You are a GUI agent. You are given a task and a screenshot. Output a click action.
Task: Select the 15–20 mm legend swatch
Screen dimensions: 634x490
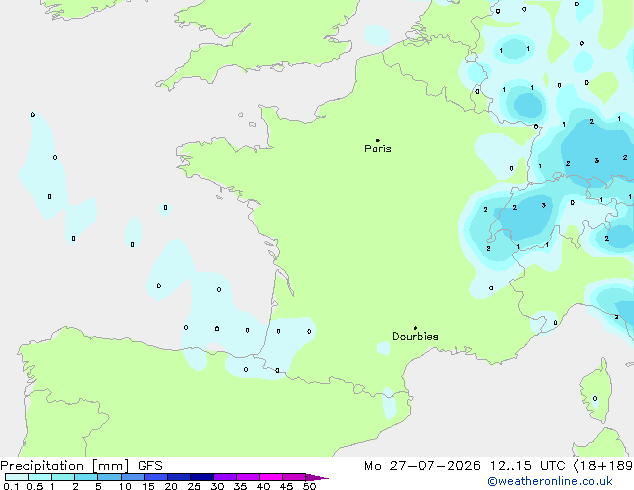pos(155,477)
